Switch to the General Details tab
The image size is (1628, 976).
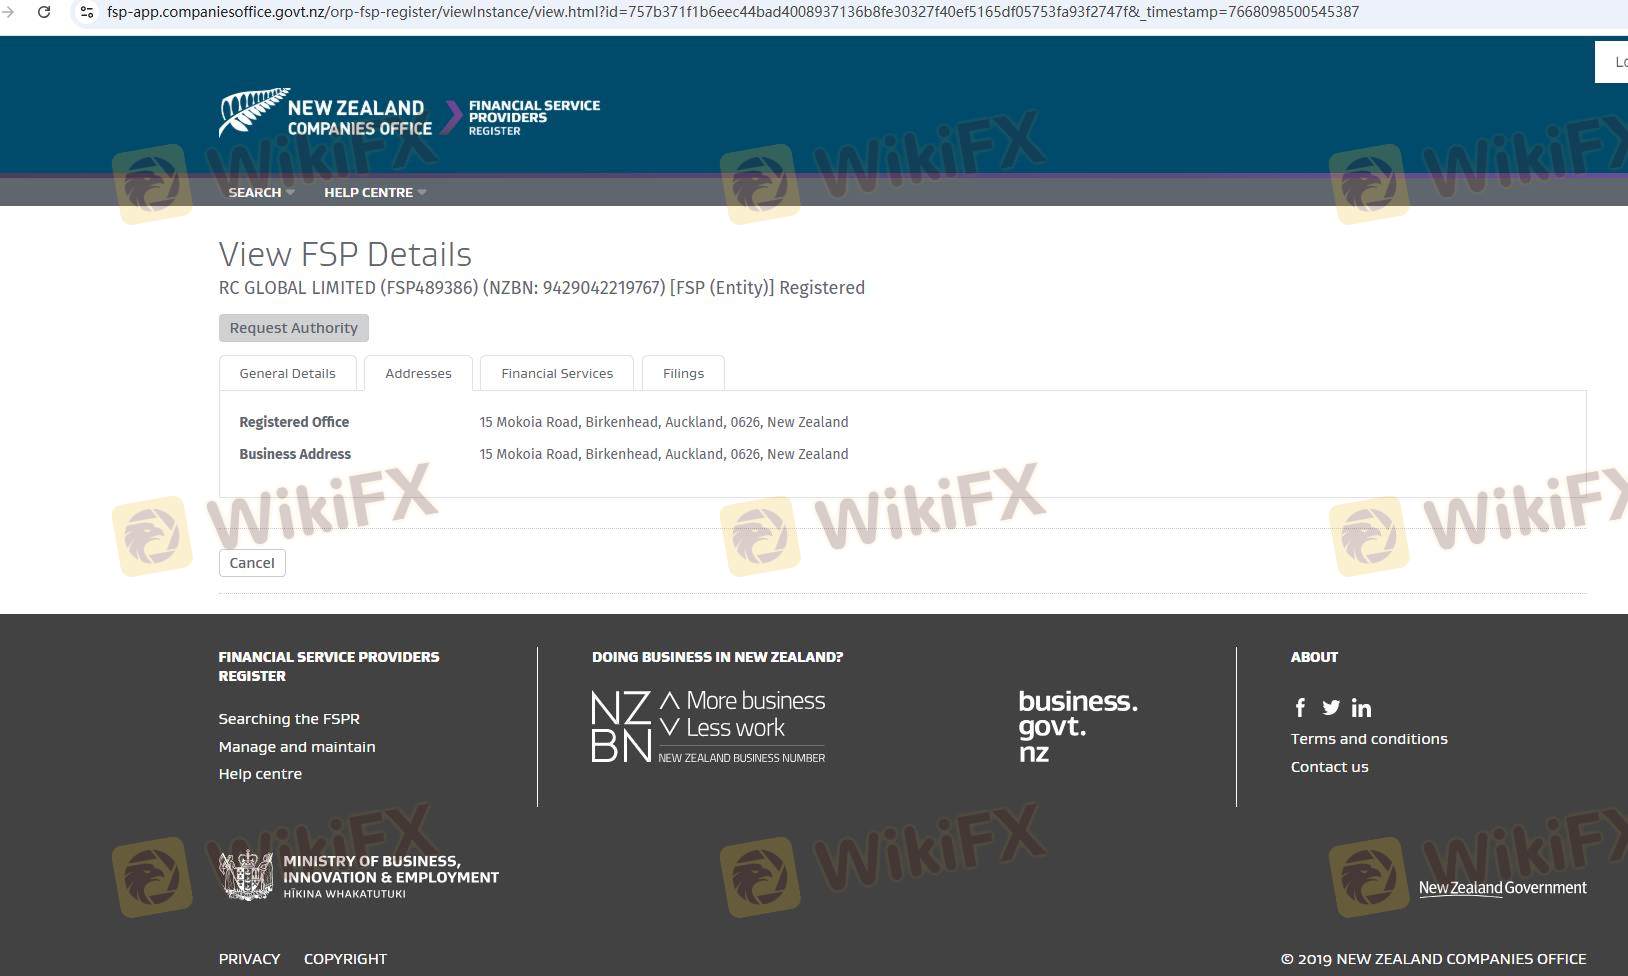(287, 373)
